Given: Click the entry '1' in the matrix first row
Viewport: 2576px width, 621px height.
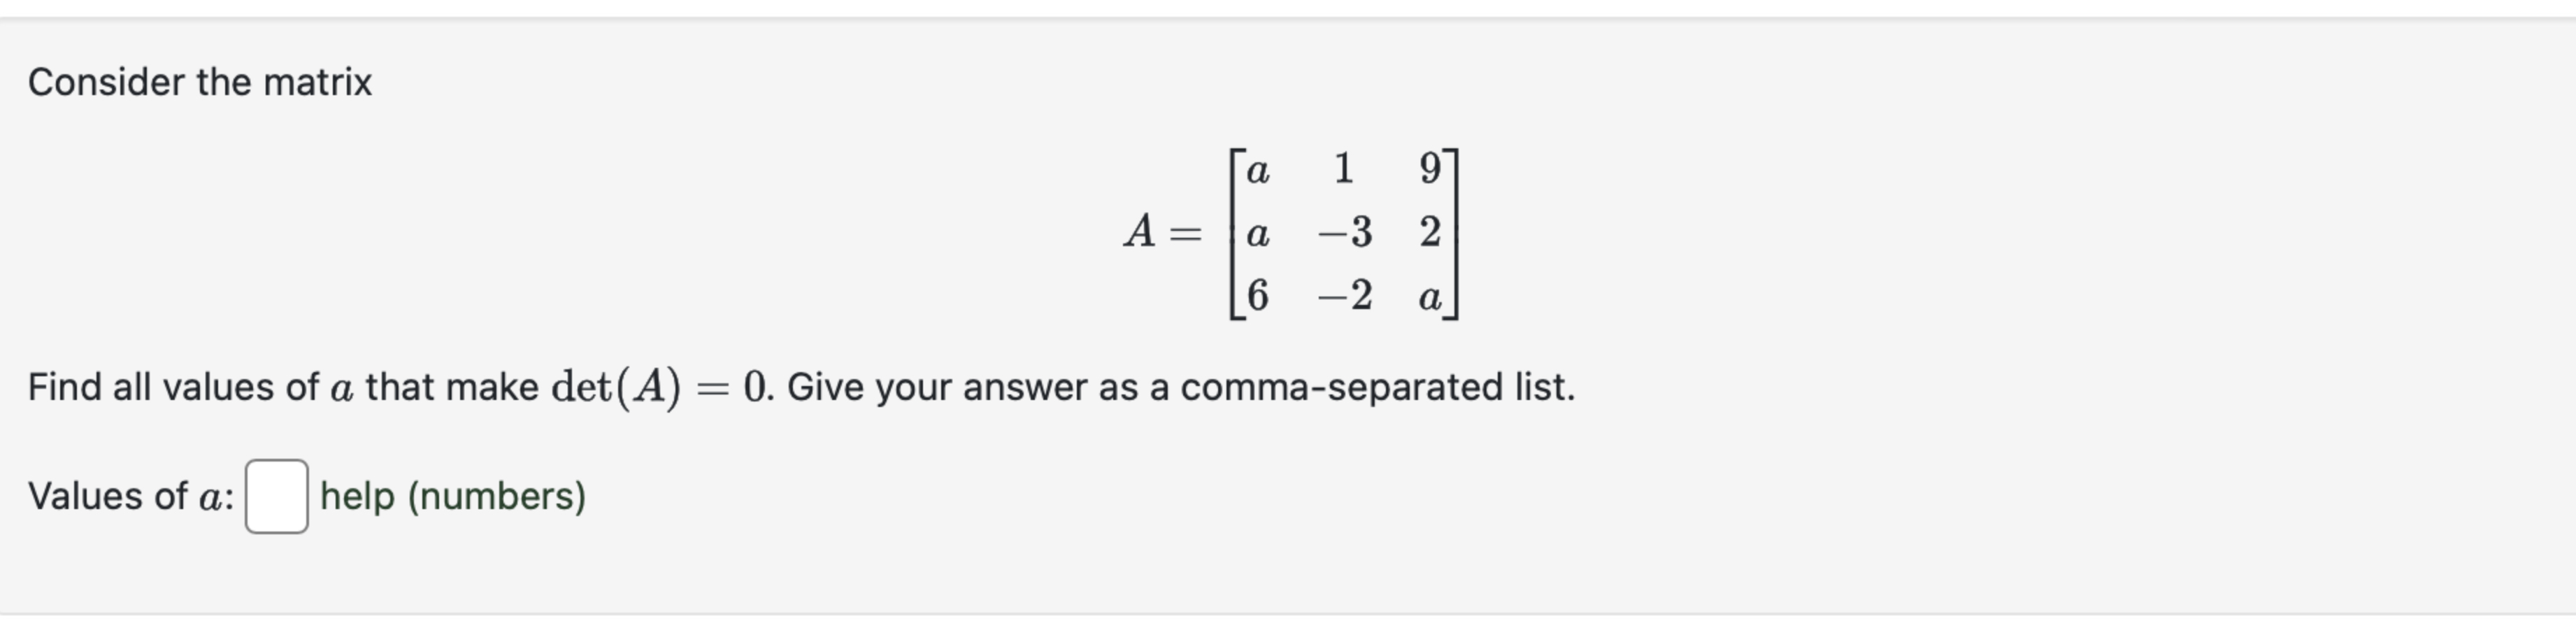Looking at the screenshot, I should pos(1345,168).
